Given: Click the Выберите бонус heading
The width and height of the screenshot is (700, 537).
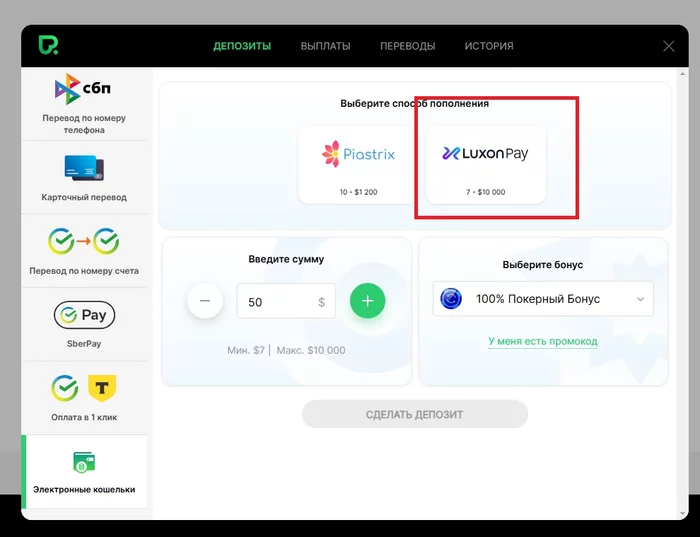Looking at the screenshot, I should 543,265.
